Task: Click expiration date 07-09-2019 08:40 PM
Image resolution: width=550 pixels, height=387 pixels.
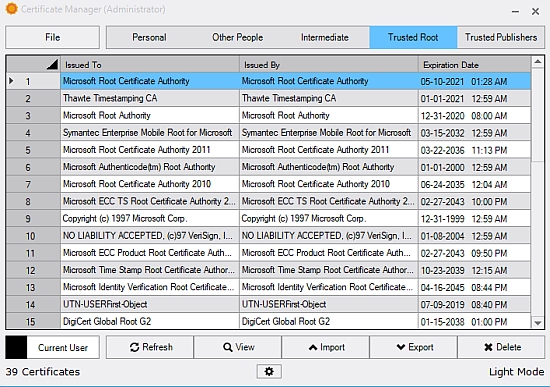Action: point(475,305)
